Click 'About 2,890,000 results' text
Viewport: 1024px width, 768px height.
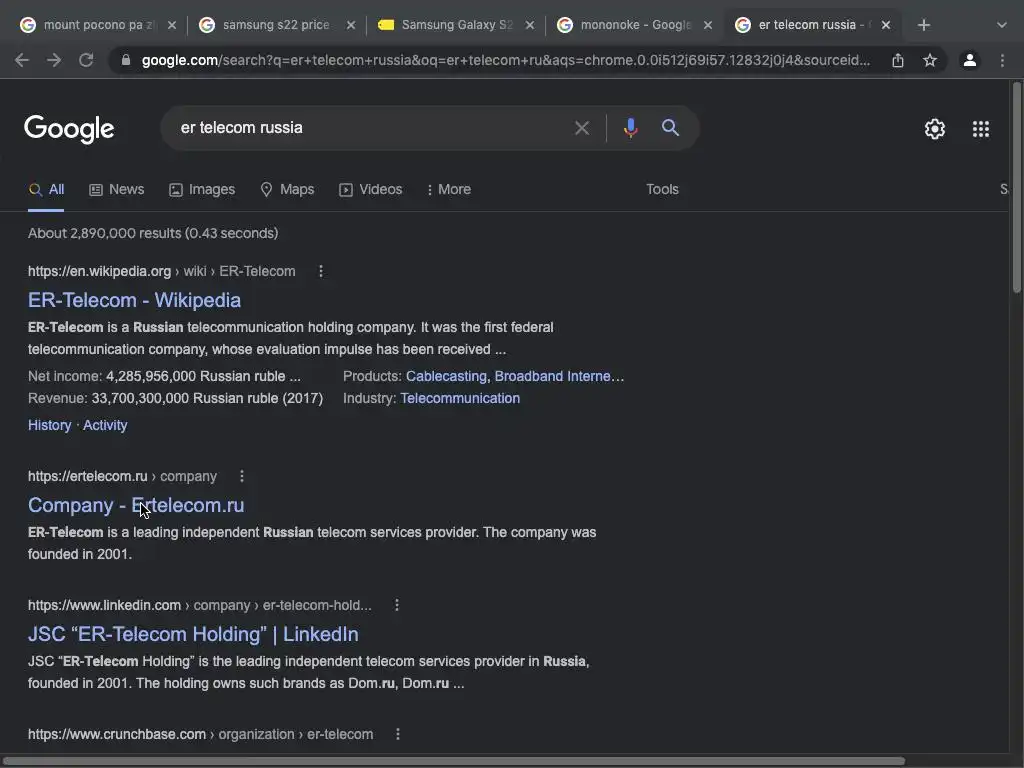pos(153,233)
